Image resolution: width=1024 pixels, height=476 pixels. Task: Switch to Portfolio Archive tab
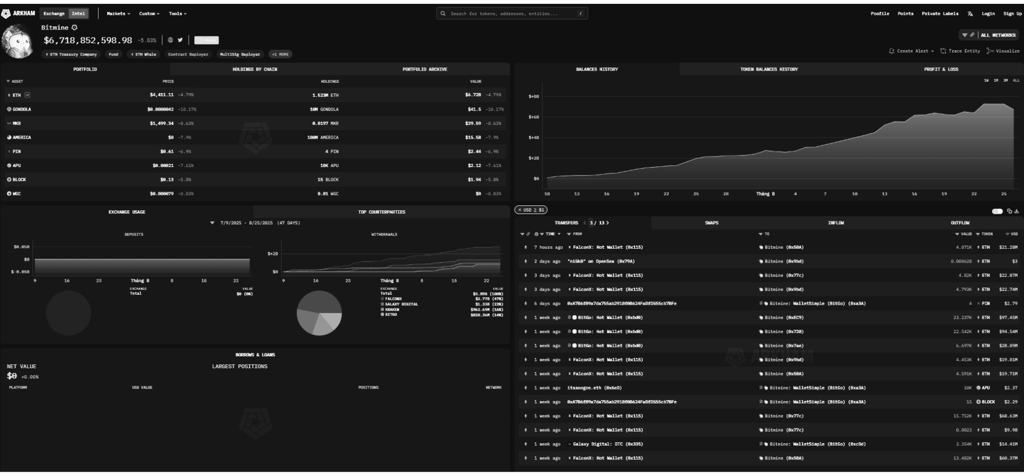click(x=424, y=69)
